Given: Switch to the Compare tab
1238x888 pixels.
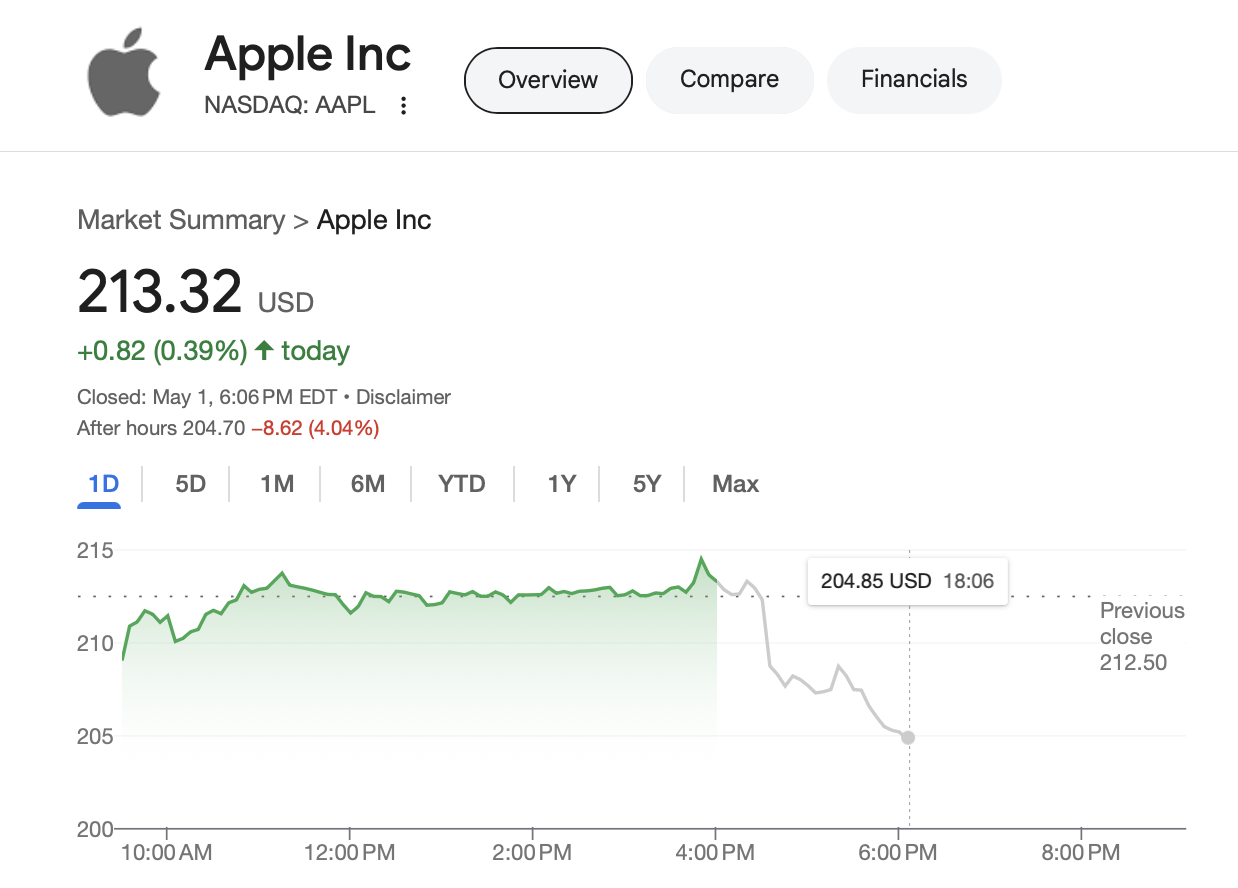Looking at the screenshot, I should (x=730, y=79).
